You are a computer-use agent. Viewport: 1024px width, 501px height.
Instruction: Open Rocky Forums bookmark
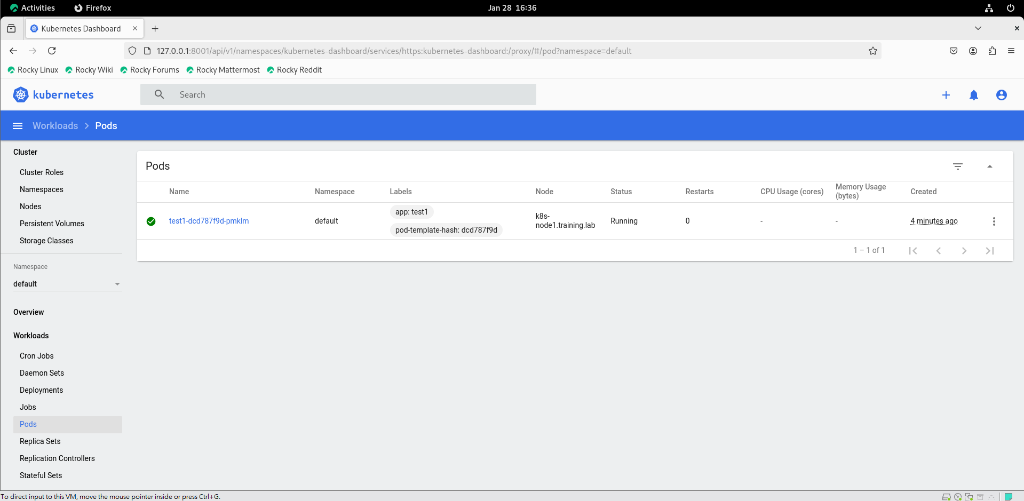point(150,70)
